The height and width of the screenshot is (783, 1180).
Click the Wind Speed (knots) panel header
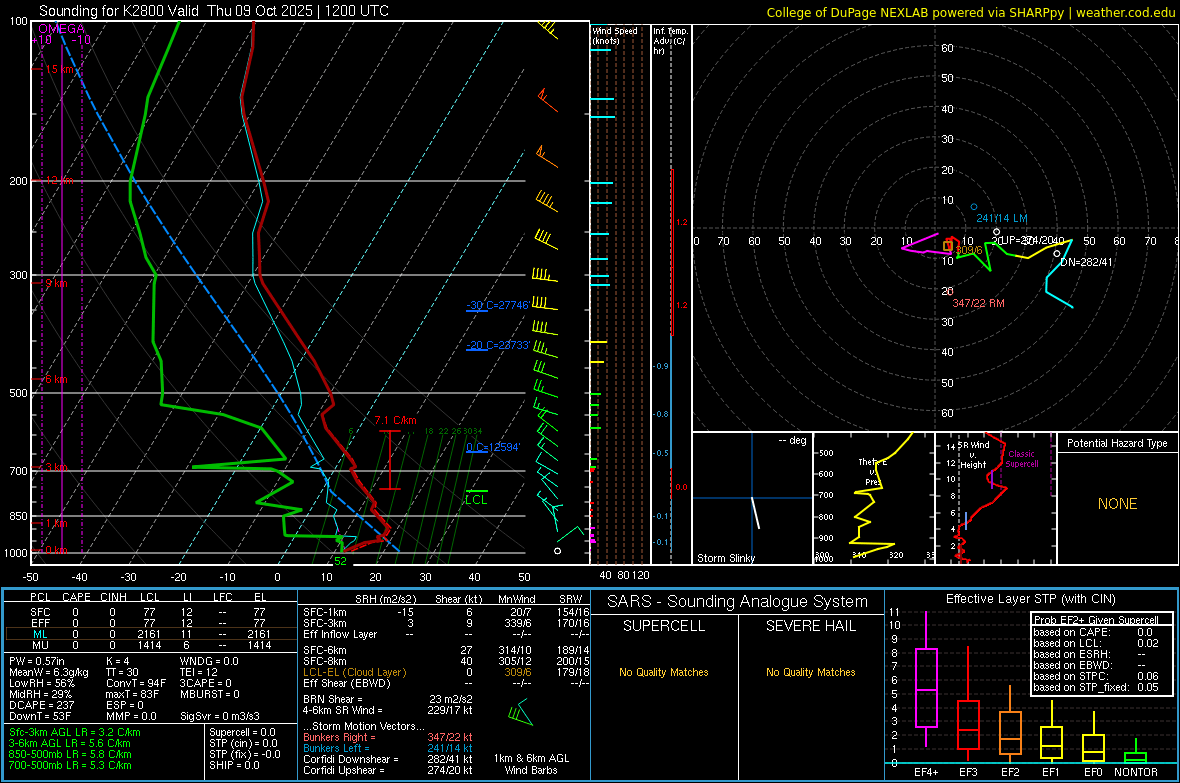coord(614,35)
